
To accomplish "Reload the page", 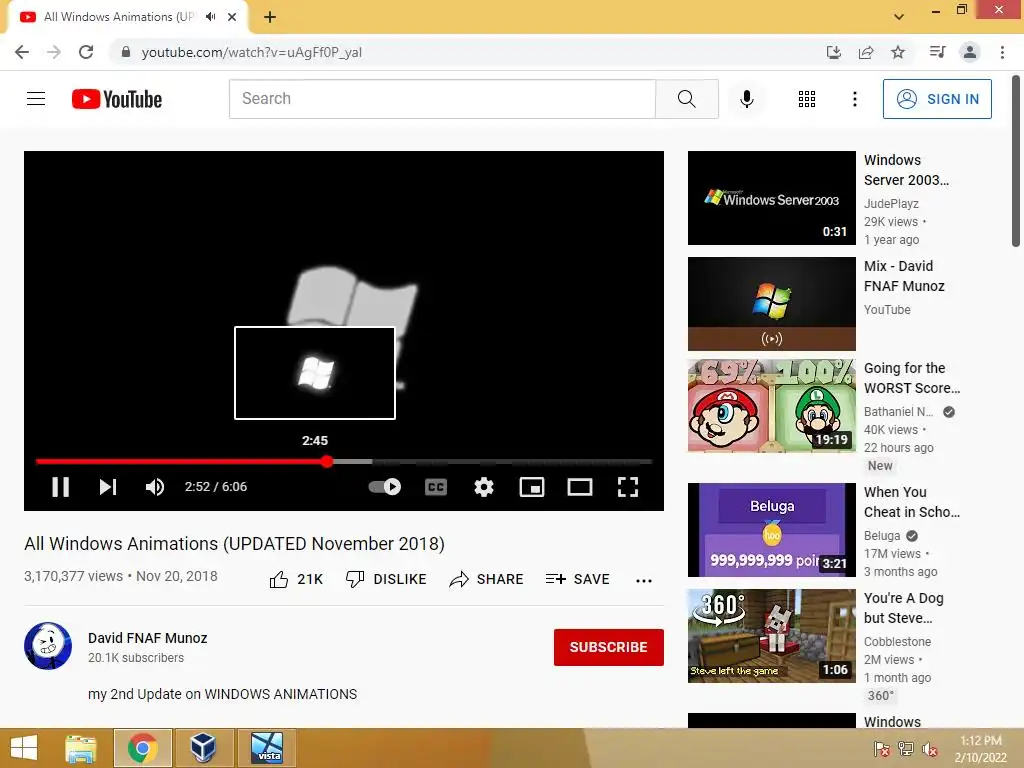I will pyautogui.click(x=86, y=52).
